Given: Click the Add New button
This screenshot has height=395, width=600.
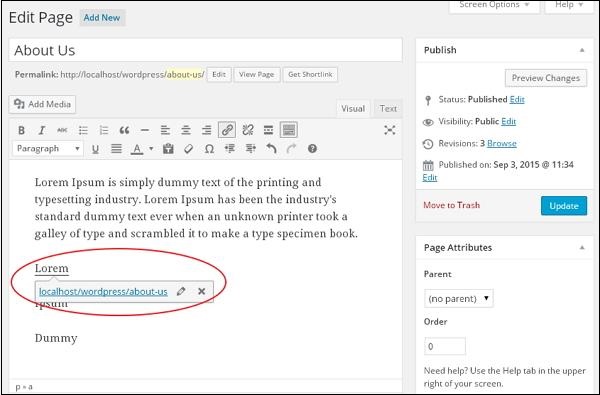Looking at the screenshot, I should pyautogui.click(x=102, y=18).
